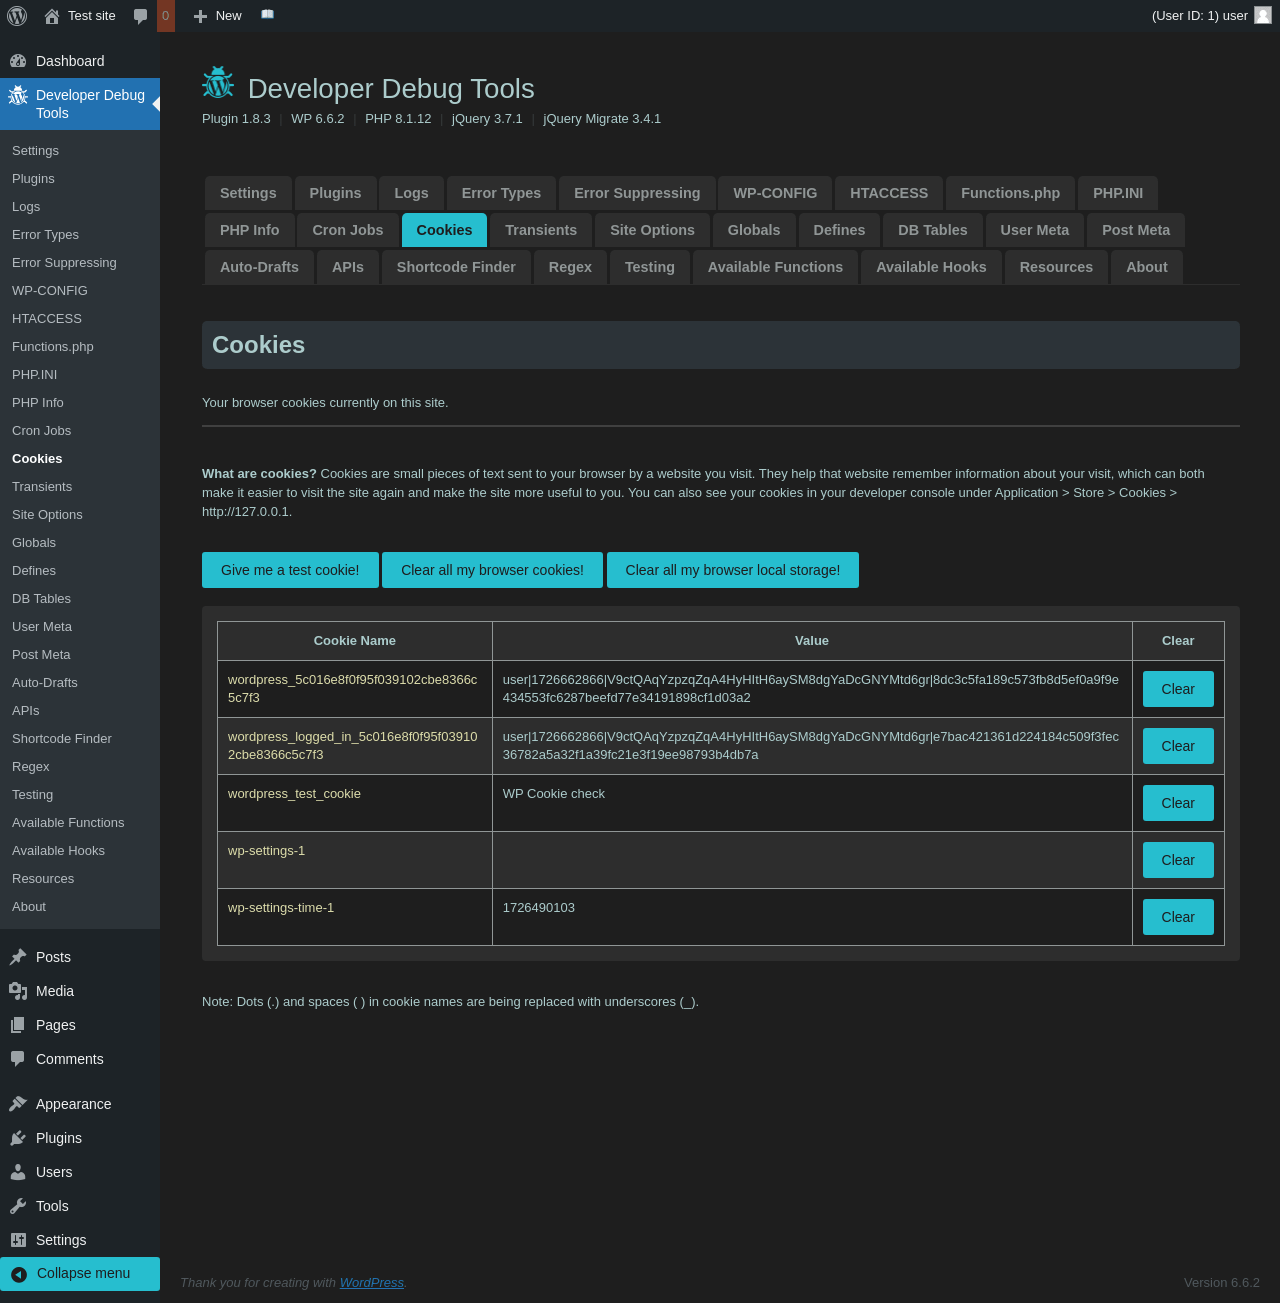Open Dashboard from the sidebar
Image resolution: width=1280 pixels, height=1303 pixels.
pyautogui.click(x=70, y=61)
